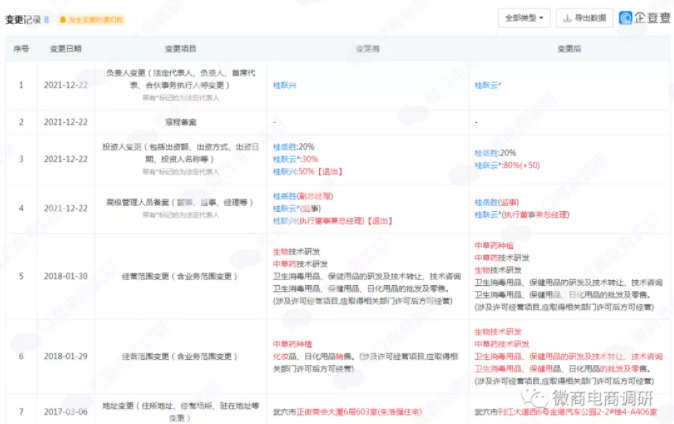
Task: Click the 2018-01-30 date cell
Action: point(68,275)
